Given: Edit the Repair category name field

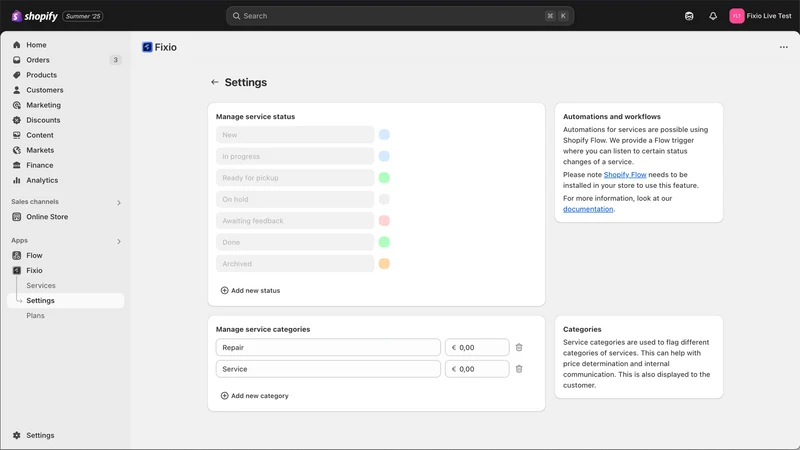Looking at the screenshot, I should [x=328, y=347].
